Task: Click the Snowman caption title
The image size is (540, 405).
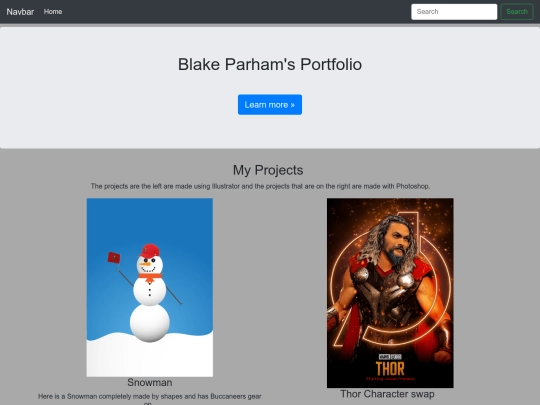Action: coord(149,383)
